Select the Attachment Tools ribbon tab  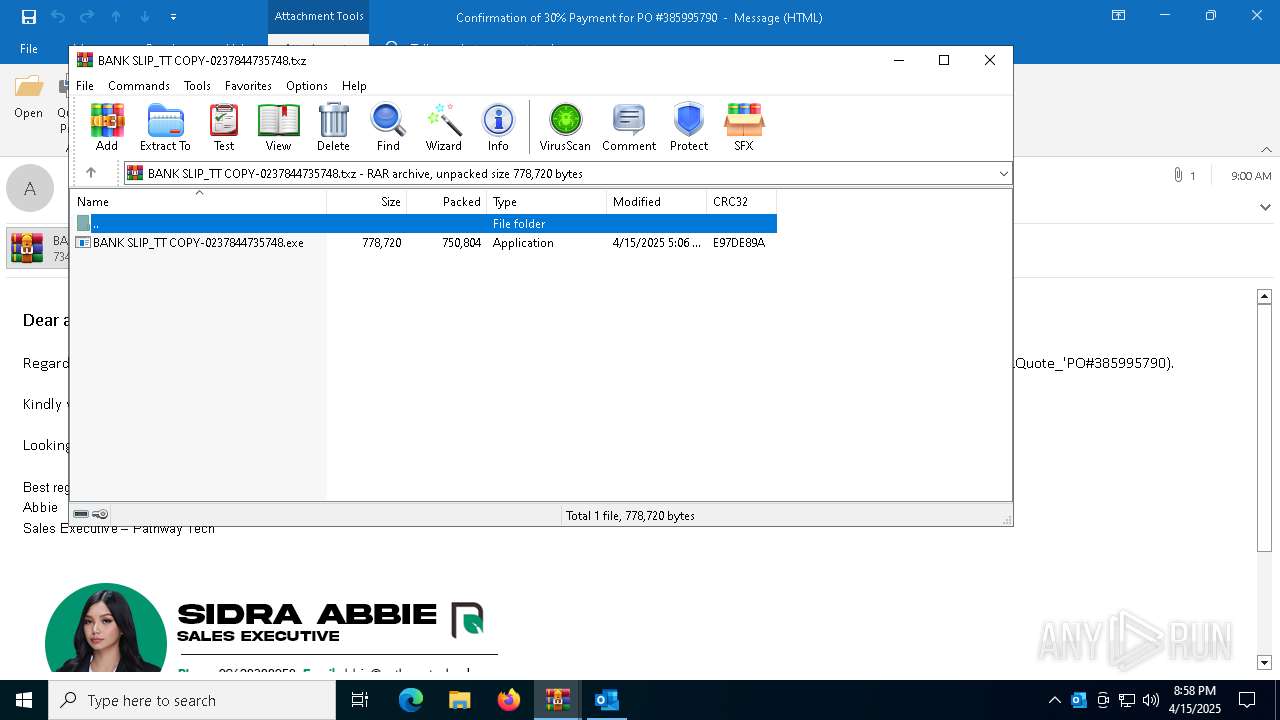coord(319,16)
